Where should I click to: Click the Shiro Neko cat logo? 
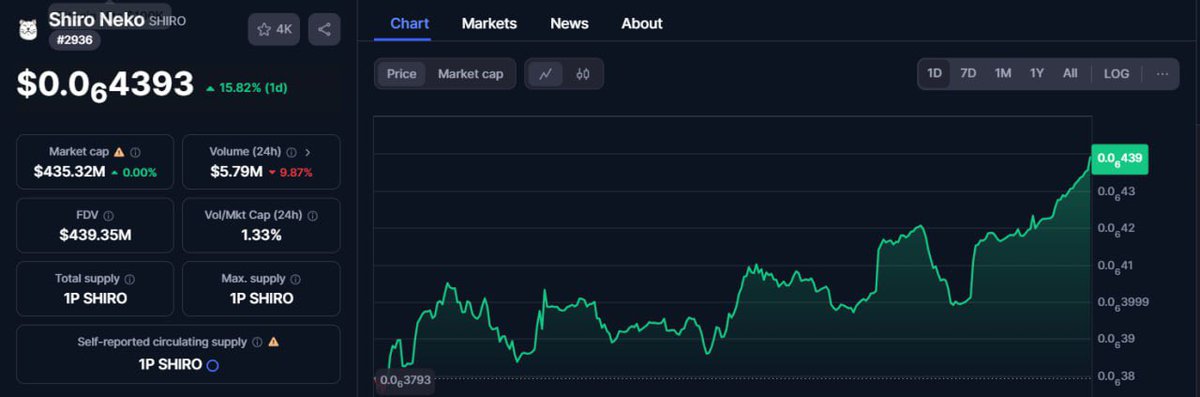27,29
